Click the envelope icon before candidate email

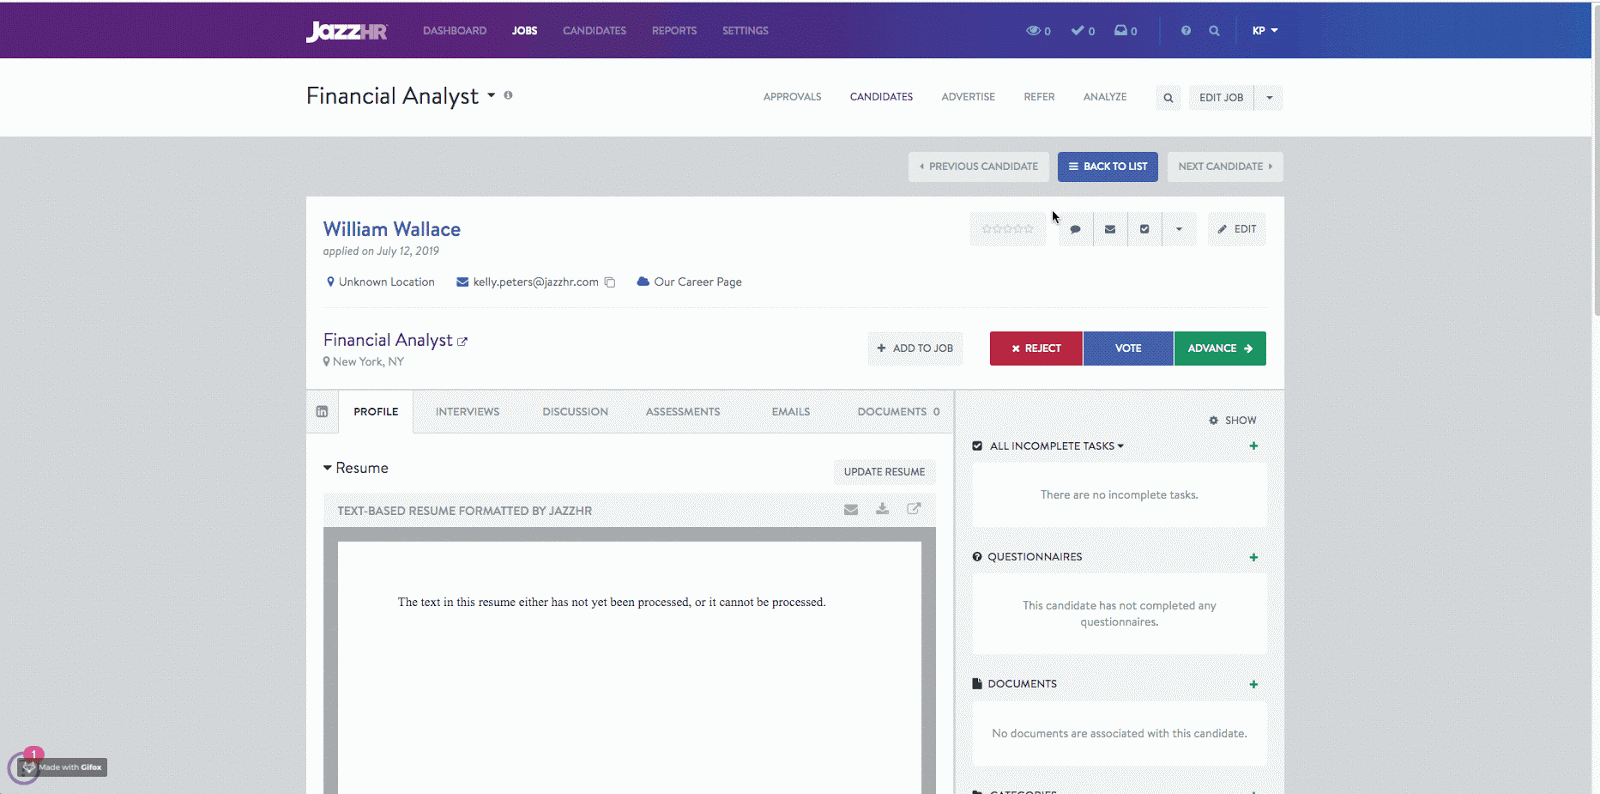point(462,282)
